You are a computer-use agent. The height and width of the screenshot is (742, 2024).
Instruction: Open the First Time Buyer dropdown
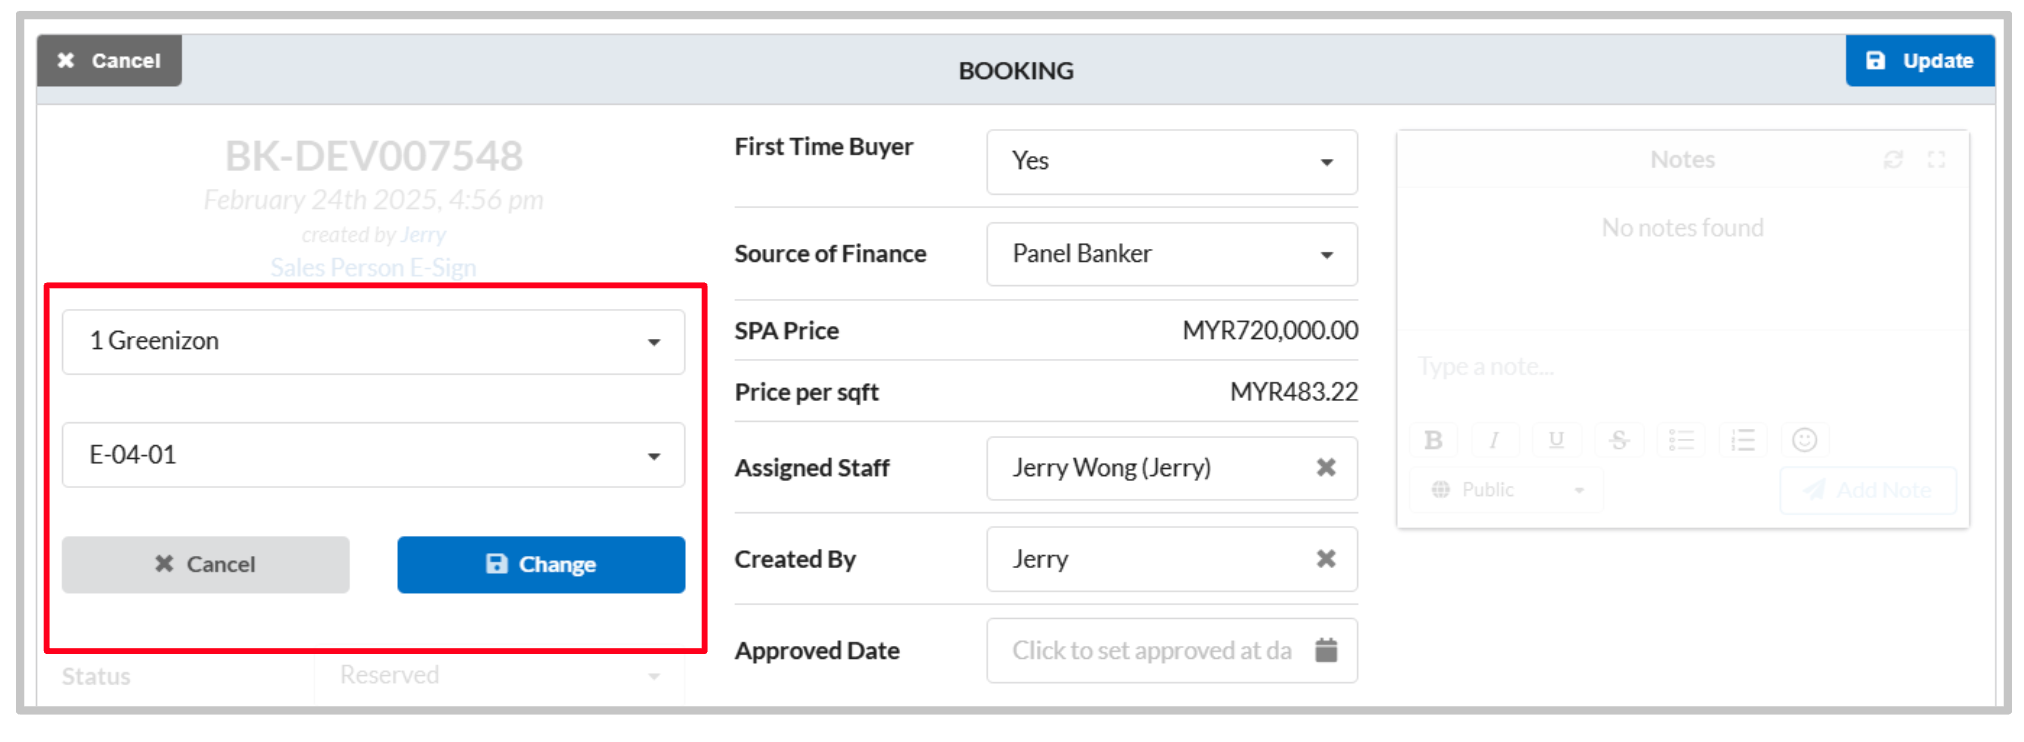[1172, 162]
